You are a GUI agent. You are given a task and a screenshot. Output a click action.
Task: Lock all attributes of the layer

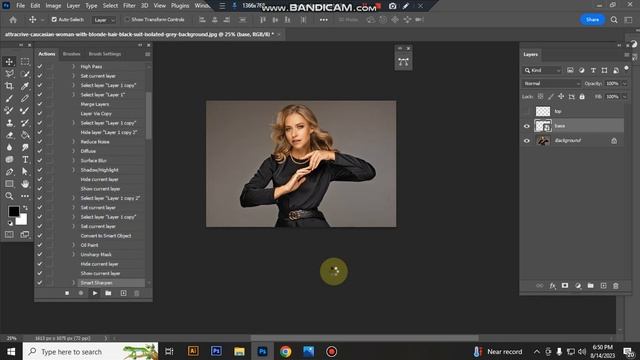[x=582, y=97]
